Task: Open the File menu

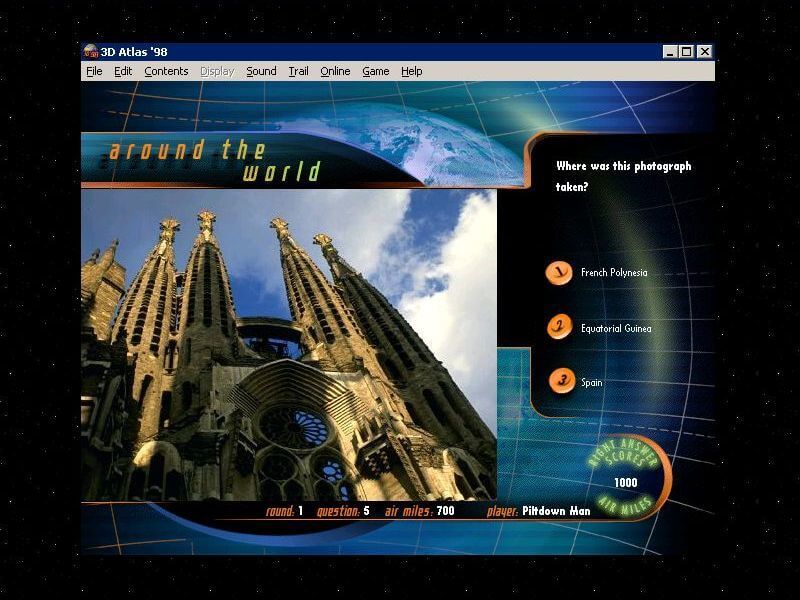Action: 94,71
